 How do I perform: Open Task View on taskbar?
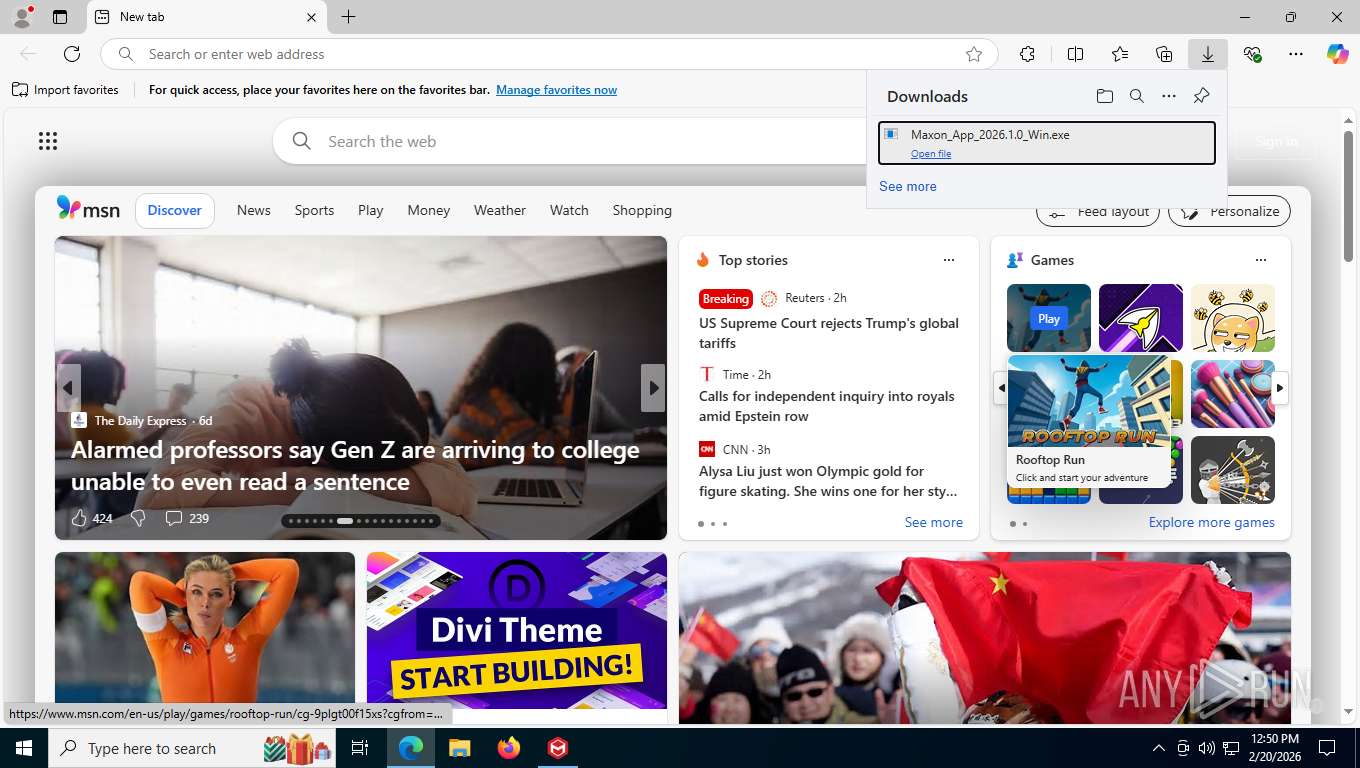[x=360, y=748]
